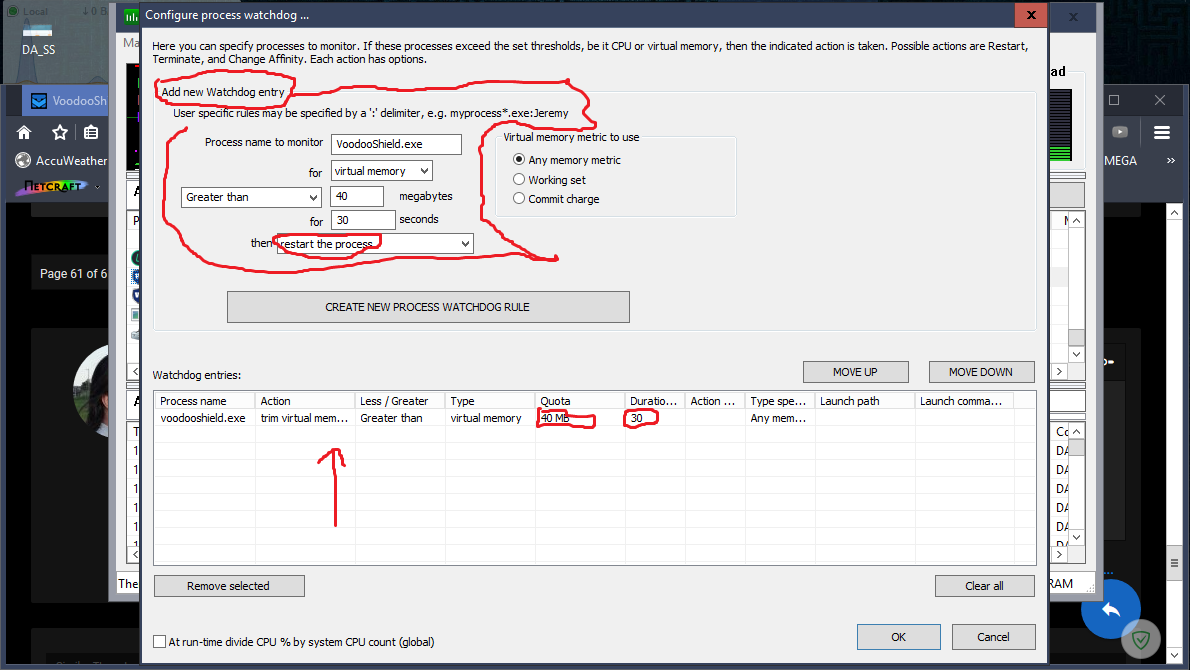Image resolution: width=1190 pixels, height=670 pixels.
Task: Click the trim virtual mem... action cell
Action: (x=304, y=418)
